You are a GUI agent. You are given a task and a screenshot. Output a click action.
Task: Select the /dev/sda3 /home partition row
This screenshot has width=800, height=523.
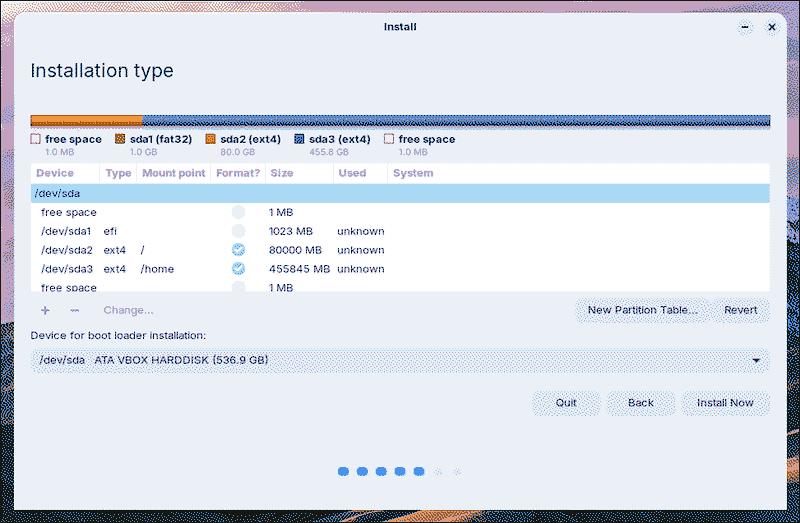pos(400,269)
